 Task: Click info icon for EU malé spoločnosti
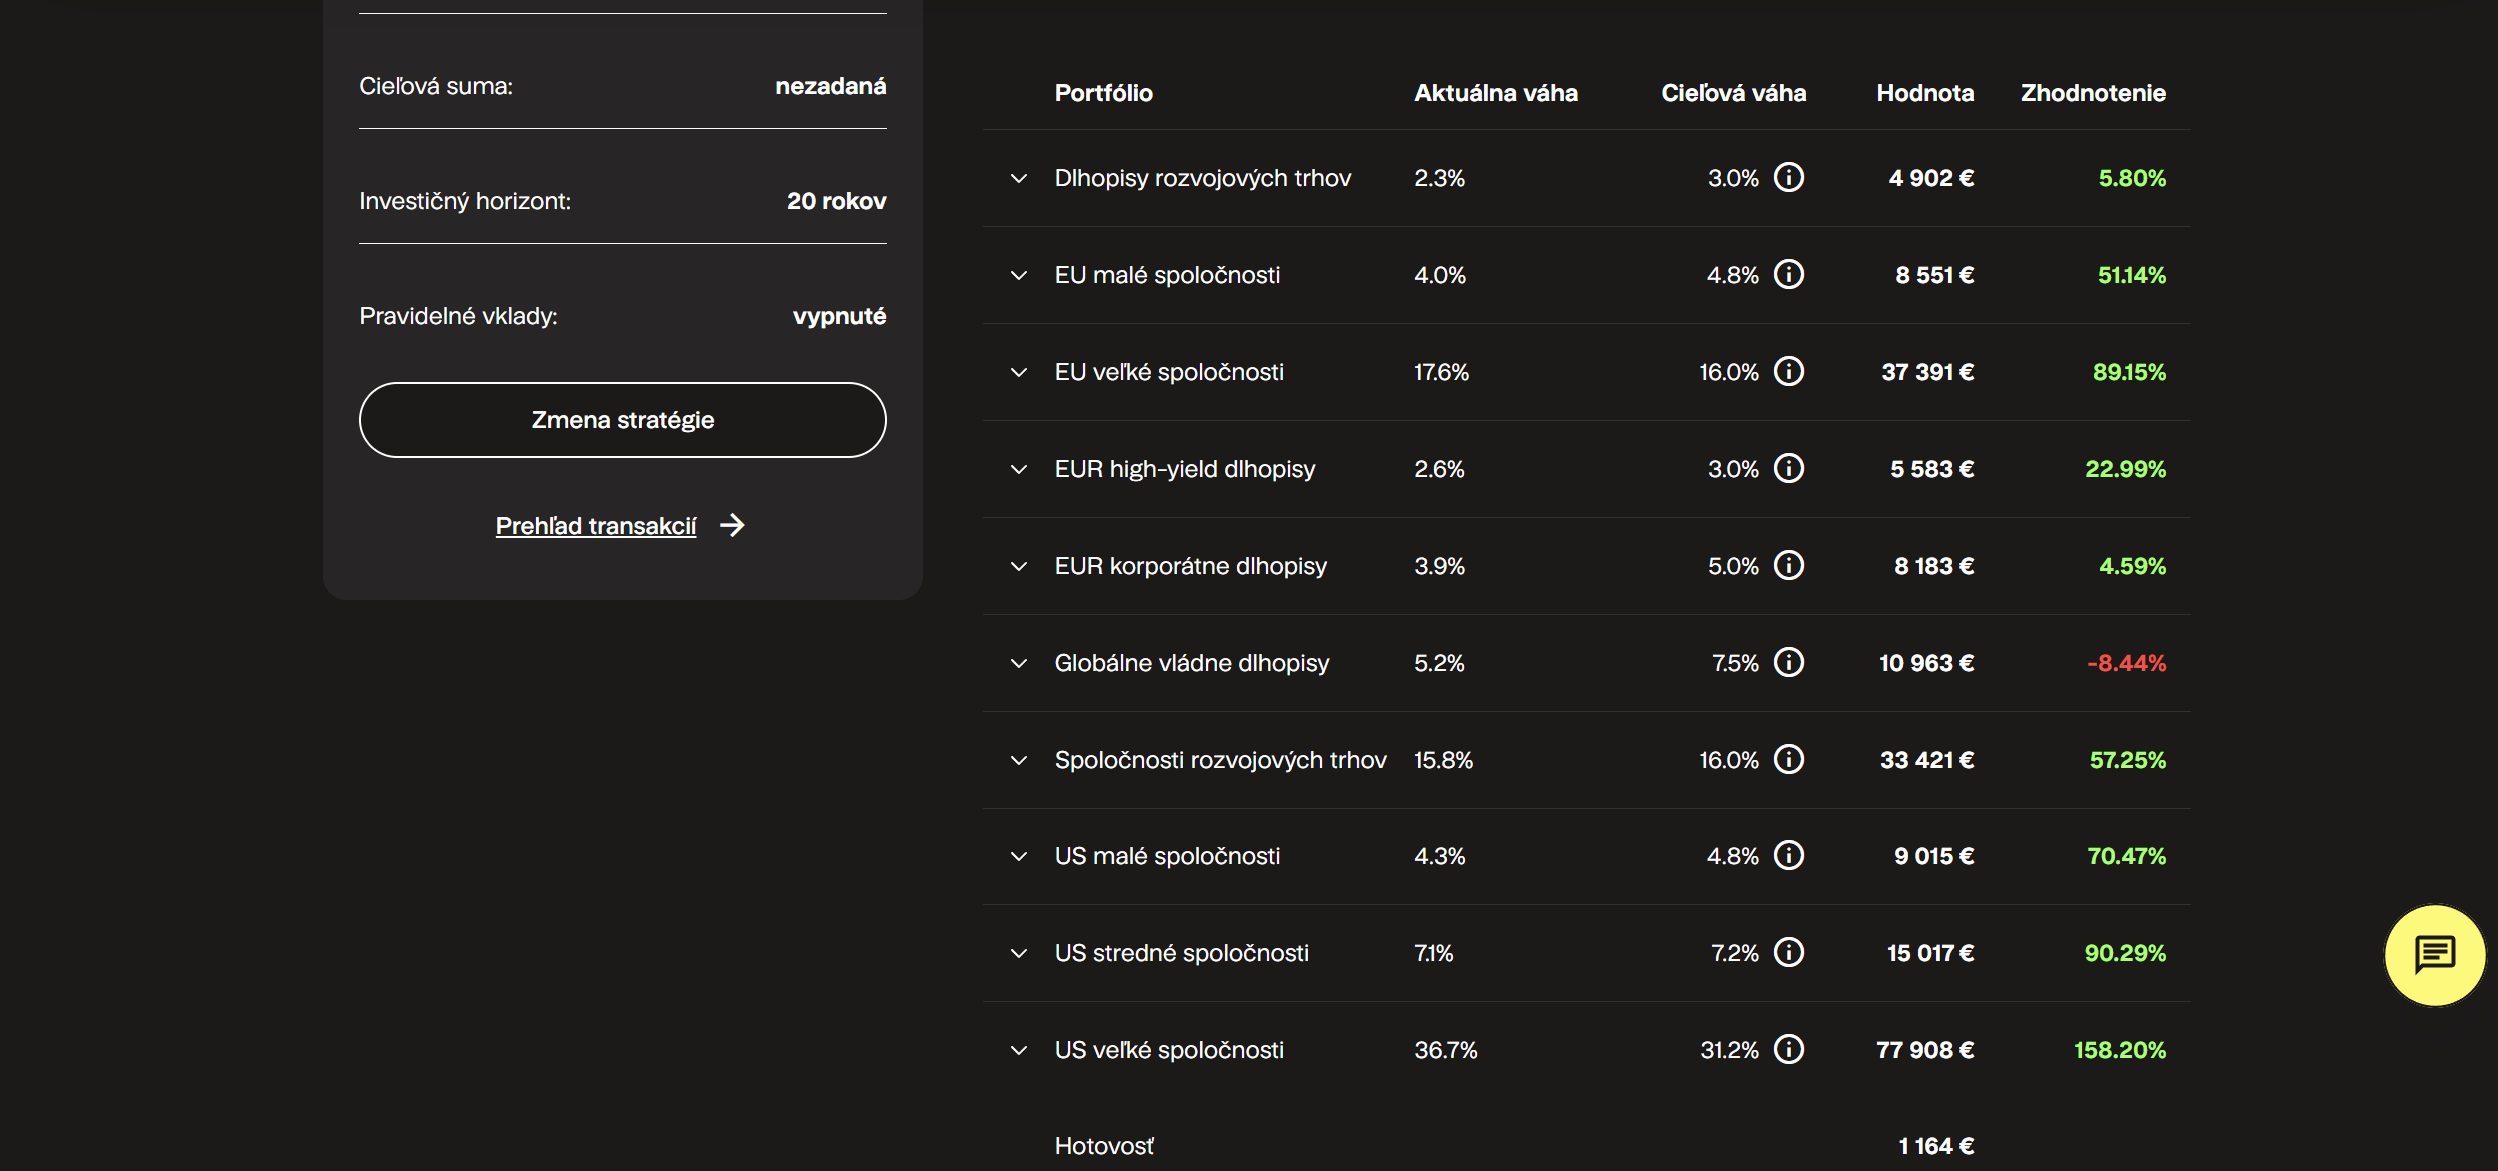pyautogui.click(x=1788, y=275)
